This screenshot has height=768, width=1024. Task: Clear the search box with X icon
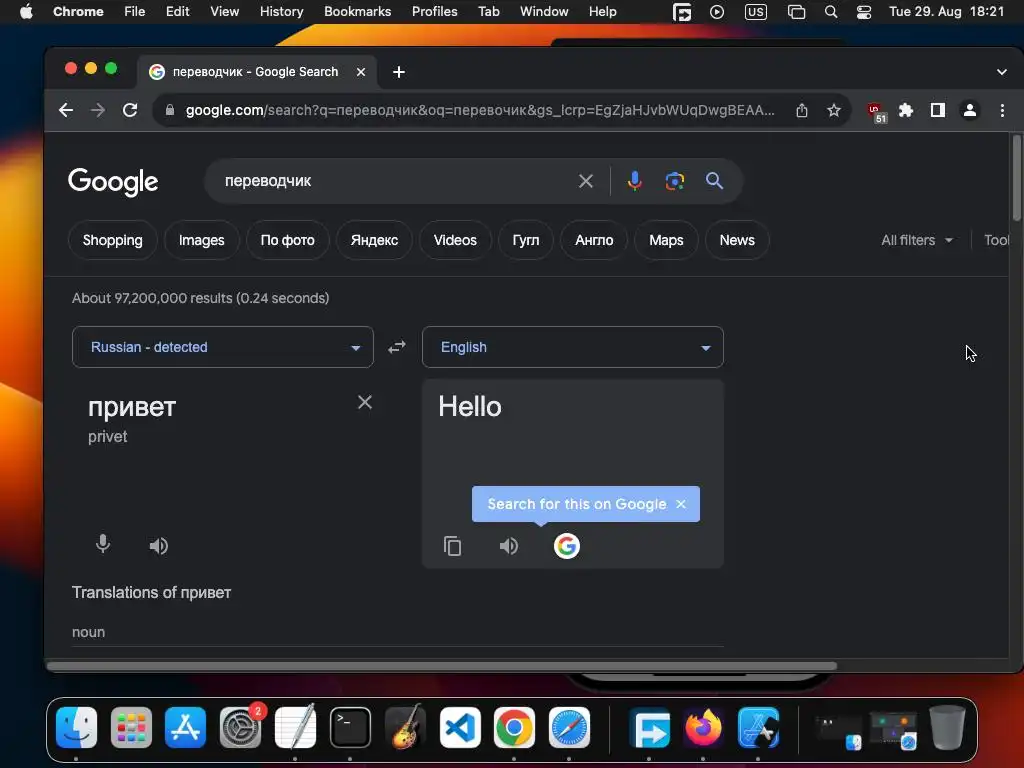(586, 181)
